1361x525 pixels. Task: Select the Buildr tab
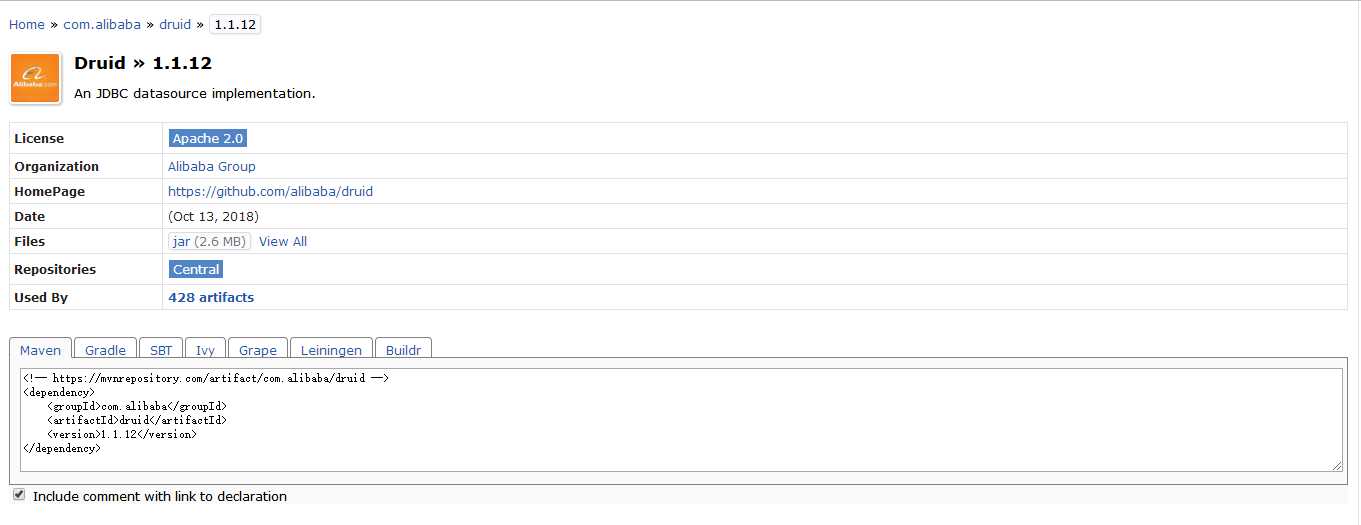coord(404,350)
